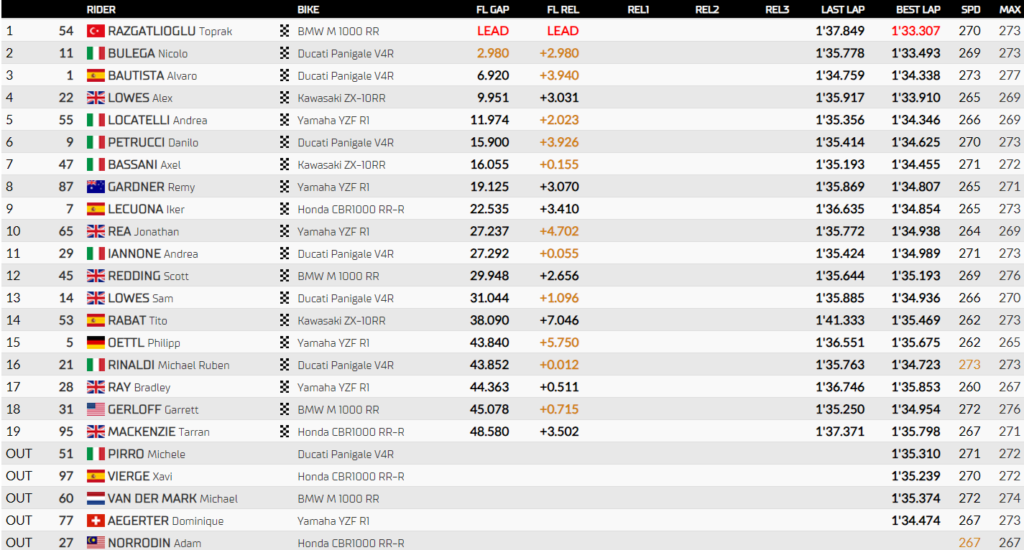This screenshot has height=550, width=1024.
Task: Click the checkered flag icon in Bautista's row
Action: (285, 75)
